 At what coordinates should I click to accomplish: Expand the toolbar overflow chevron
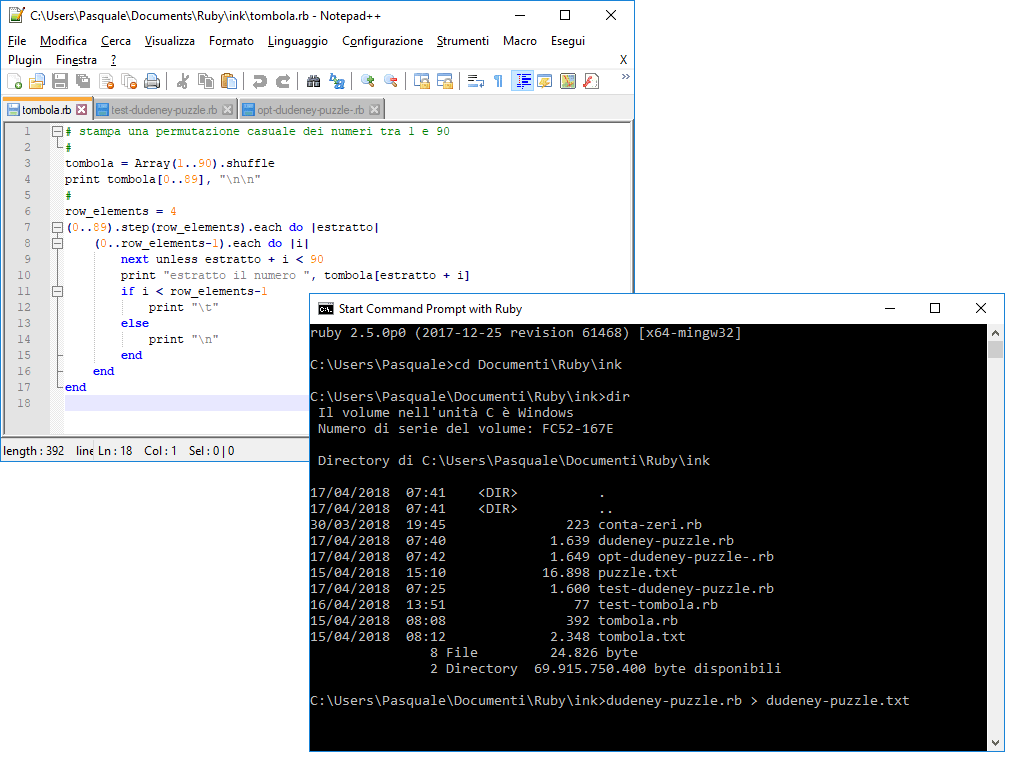coord(625,76)
